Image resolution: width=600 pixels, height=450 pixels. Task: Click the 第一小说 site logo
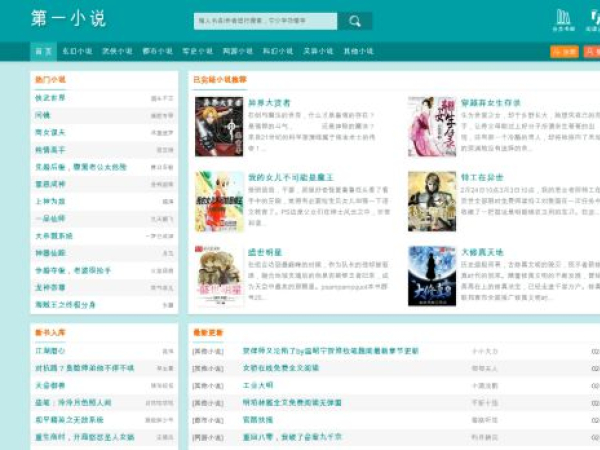click(68, 18)
